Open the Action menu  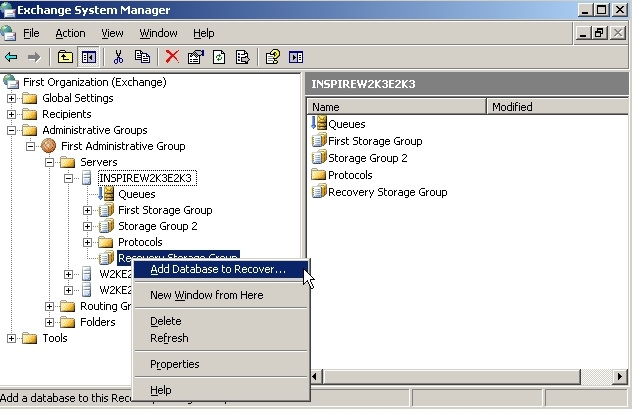70,33
